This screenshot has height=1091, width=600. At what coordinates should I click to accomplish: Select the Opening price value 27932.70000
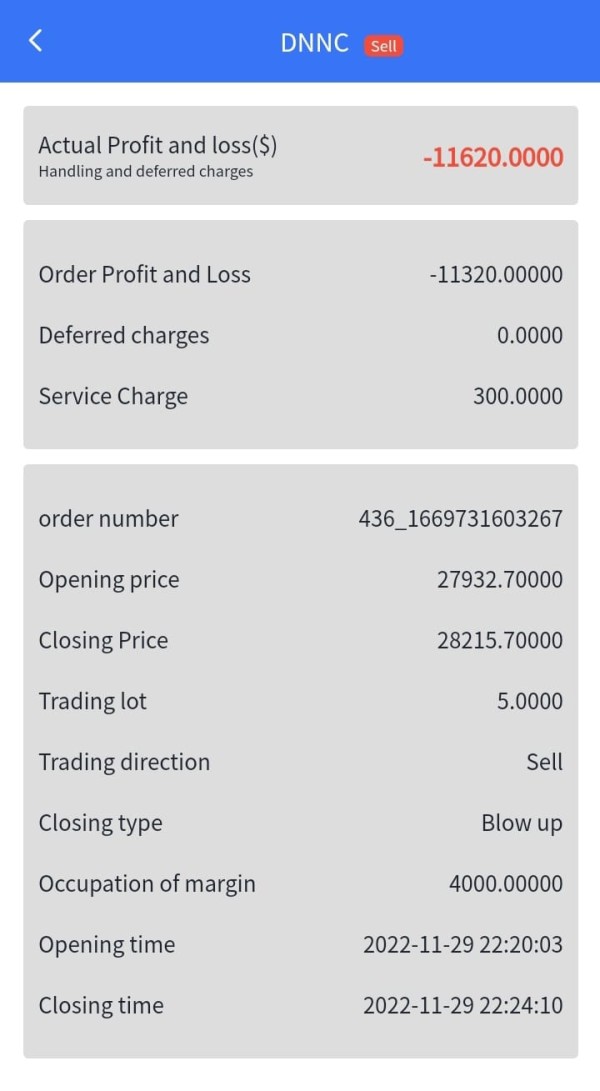pyautogui.click(x=499, y=580)
